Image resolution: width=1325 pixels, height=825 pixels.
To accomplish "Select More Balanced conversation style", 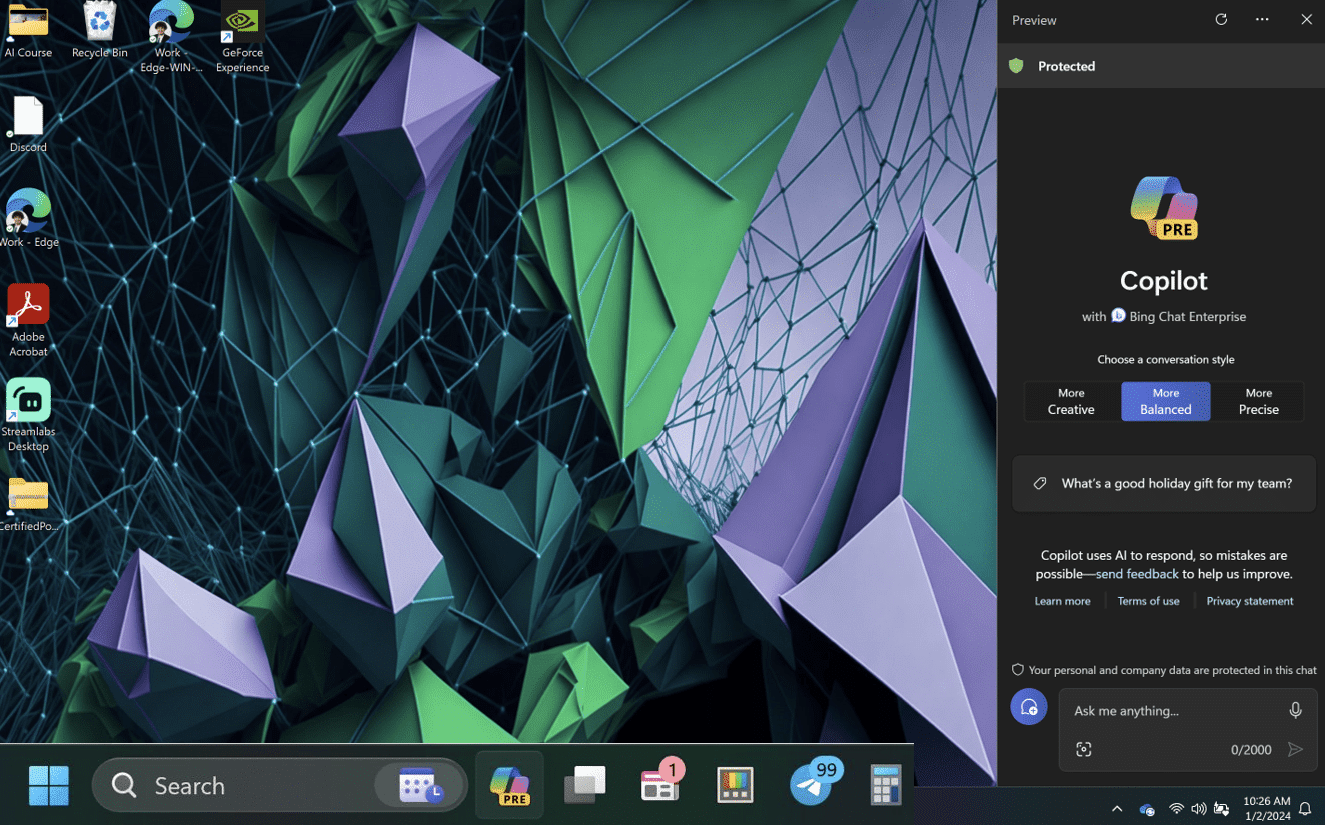I will point(1165,401).
